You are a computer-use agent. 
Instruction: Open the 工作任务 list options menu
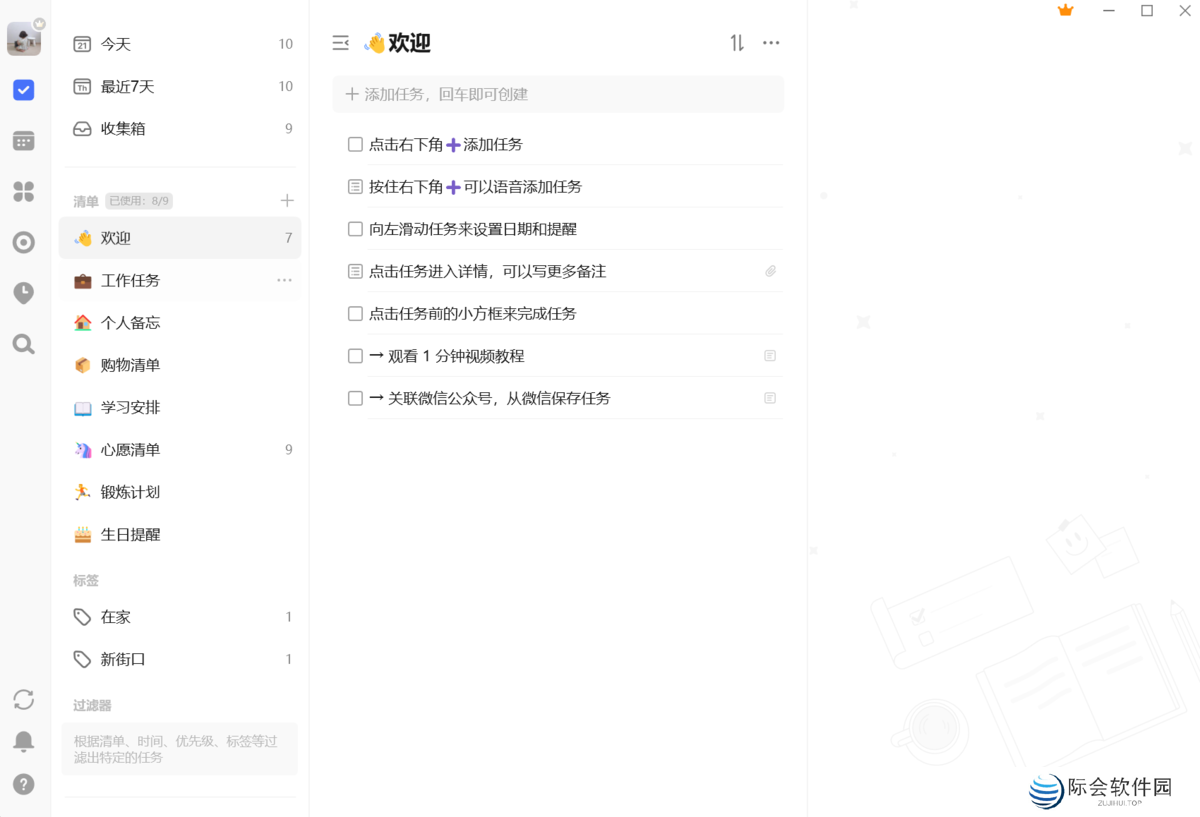coord(284,280)
